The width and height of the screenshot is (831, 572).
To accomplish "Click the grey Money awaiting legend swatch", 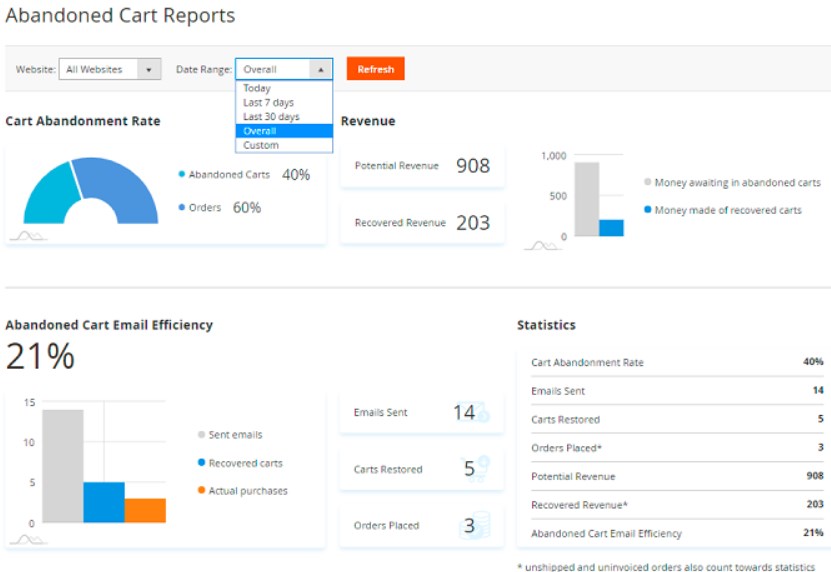I will (648, 183).
